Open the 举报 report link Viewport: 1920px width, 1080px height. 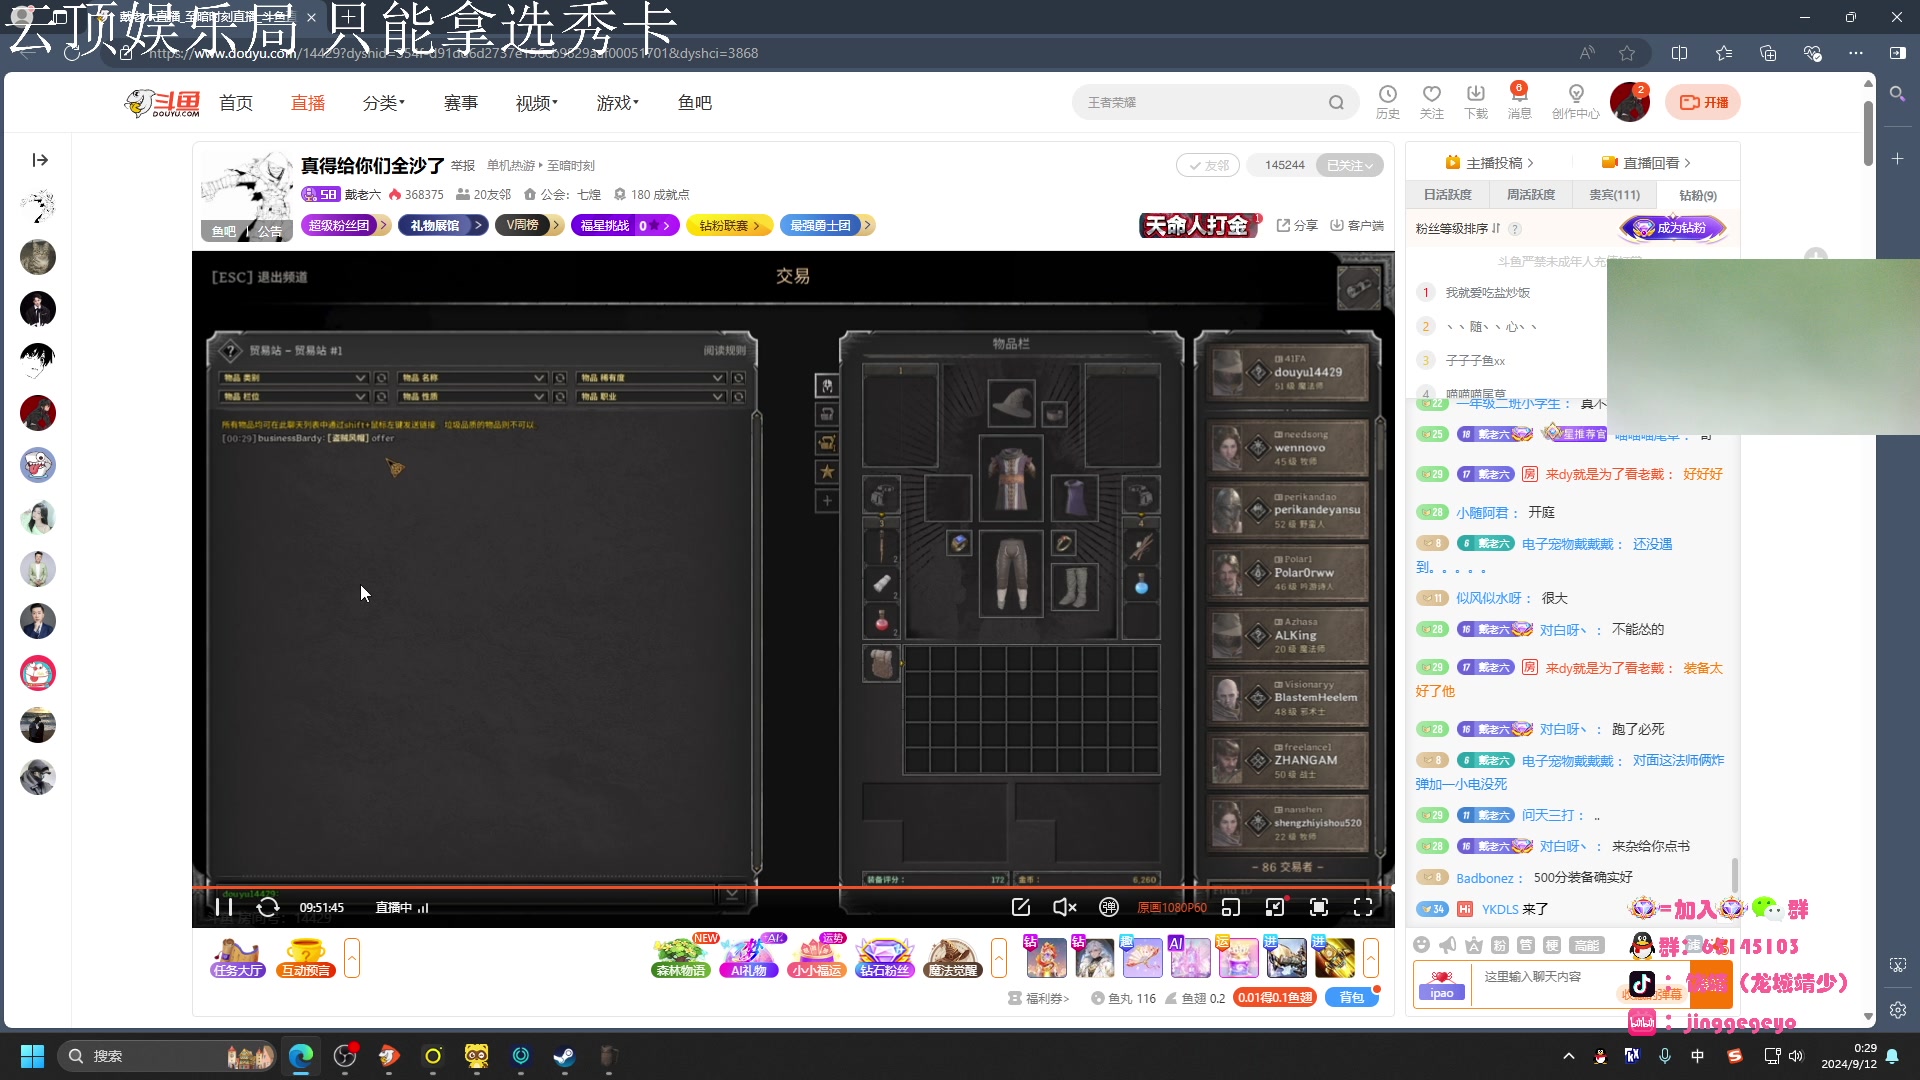(x=463, y=166)
